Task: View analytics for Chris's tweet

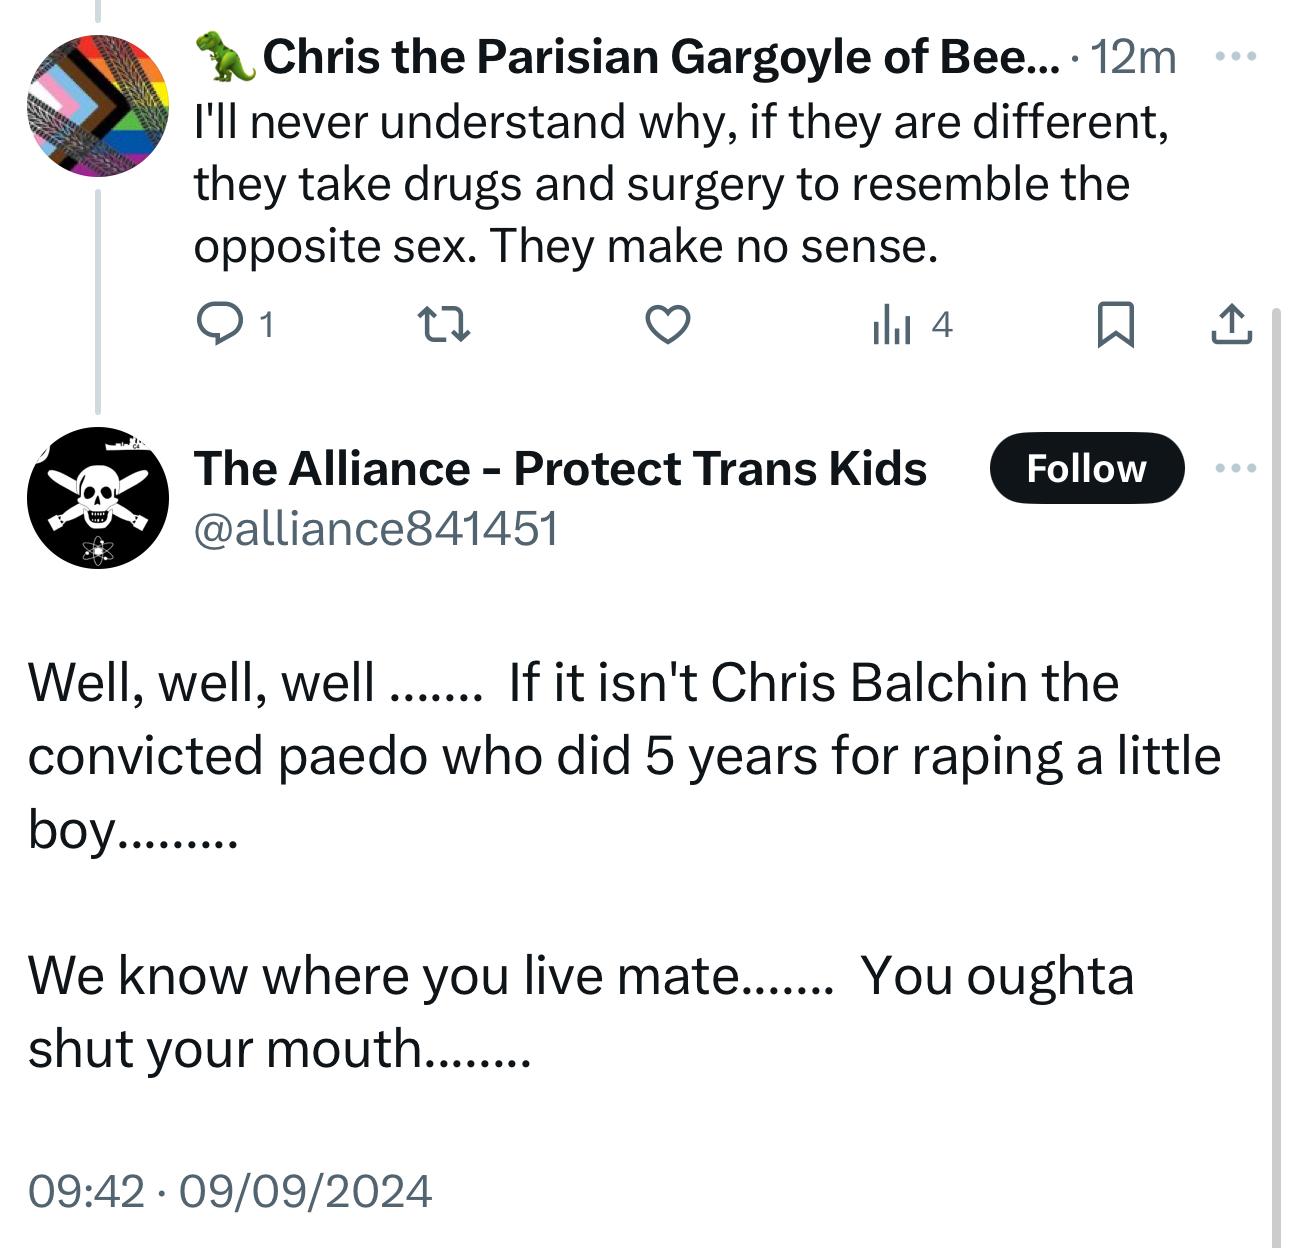Action: 892,324
